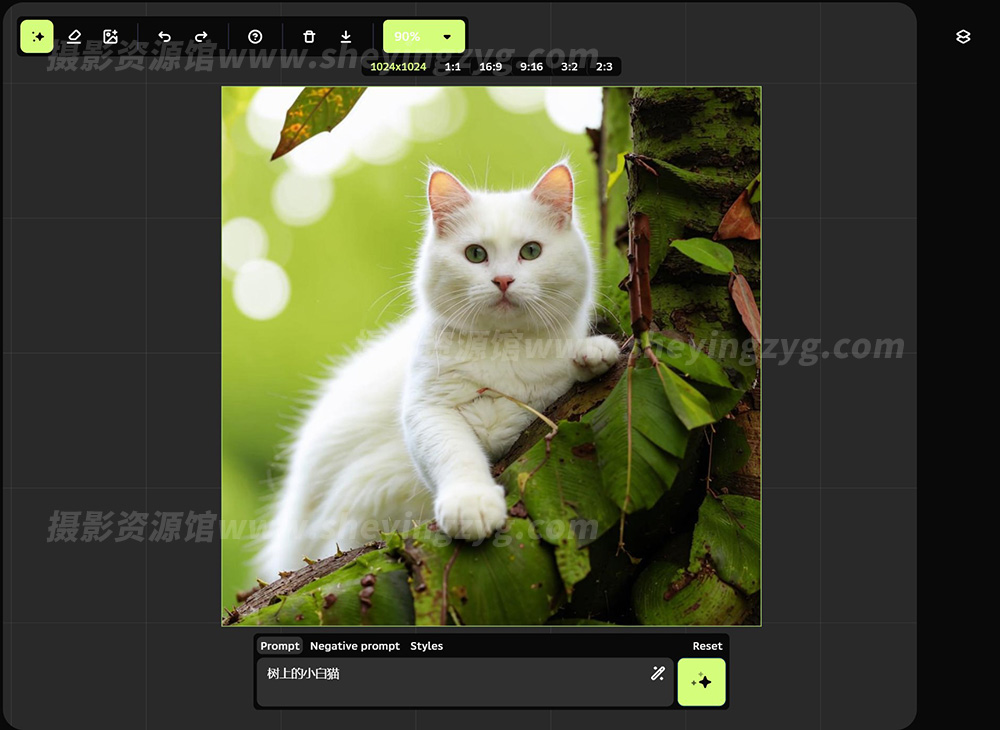The width and height of the screenshot is (1000, 730).
Task: Choose the 1:1 aspect ratio
Action: pyautogui.click(x=453, y=67)
